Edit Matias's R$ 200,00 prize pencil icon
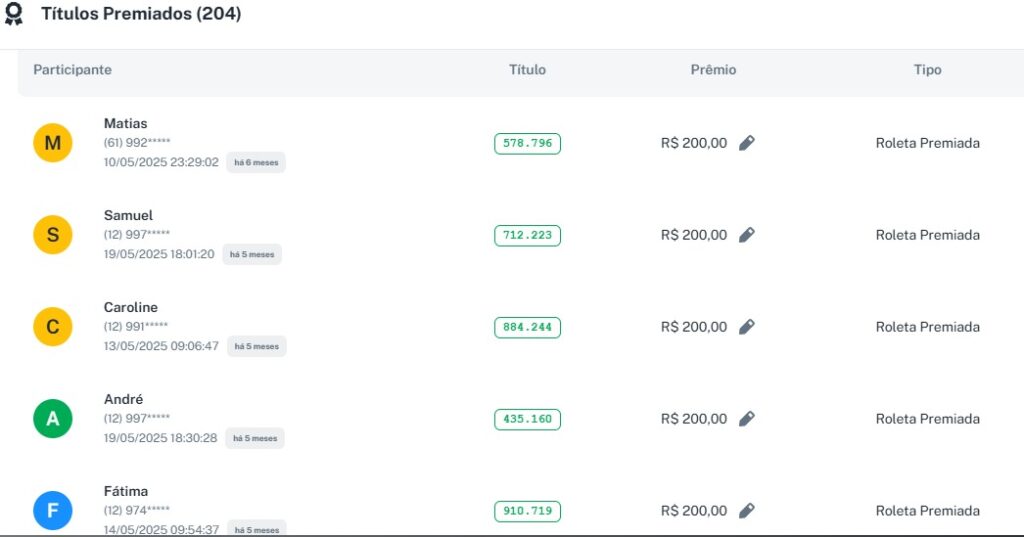Image resolution: width=1024 pixels, height=537 pixels. (747, 143)
